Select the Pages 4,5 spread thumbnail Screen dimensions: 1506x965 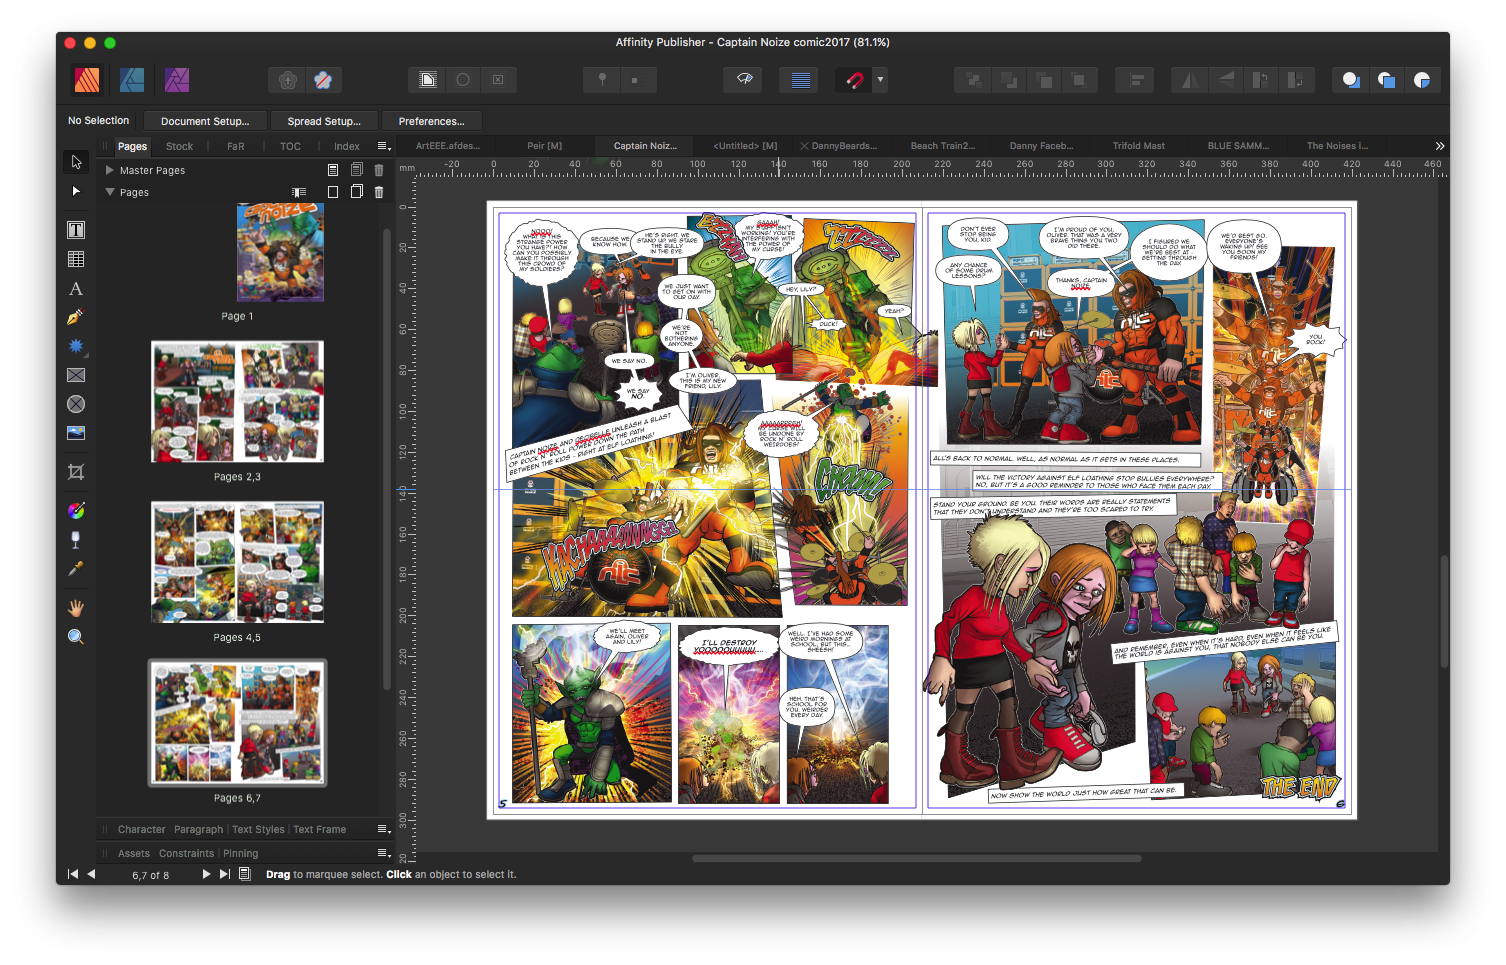pos(237,562)
